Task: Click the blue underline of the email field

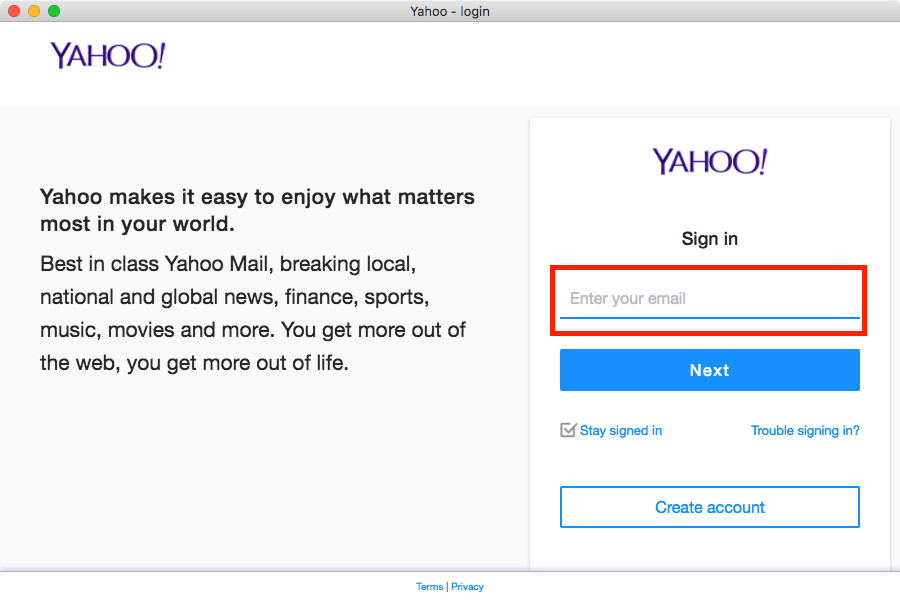Action: pyautogui.click(x=709, y=318)
